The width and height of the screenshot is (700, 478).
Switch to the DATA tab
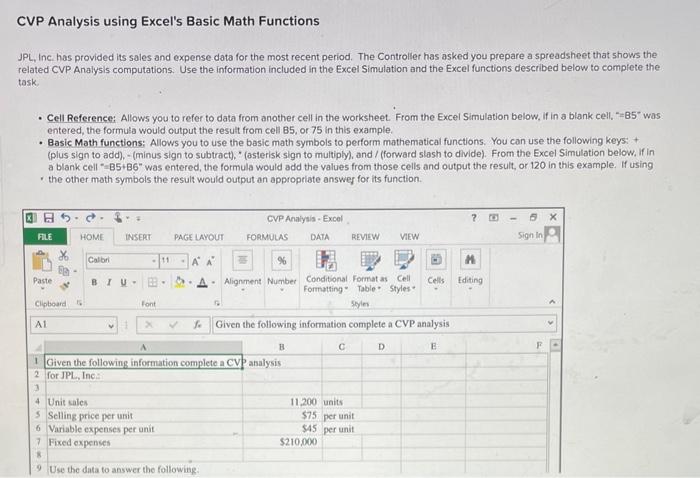(320, 237)
